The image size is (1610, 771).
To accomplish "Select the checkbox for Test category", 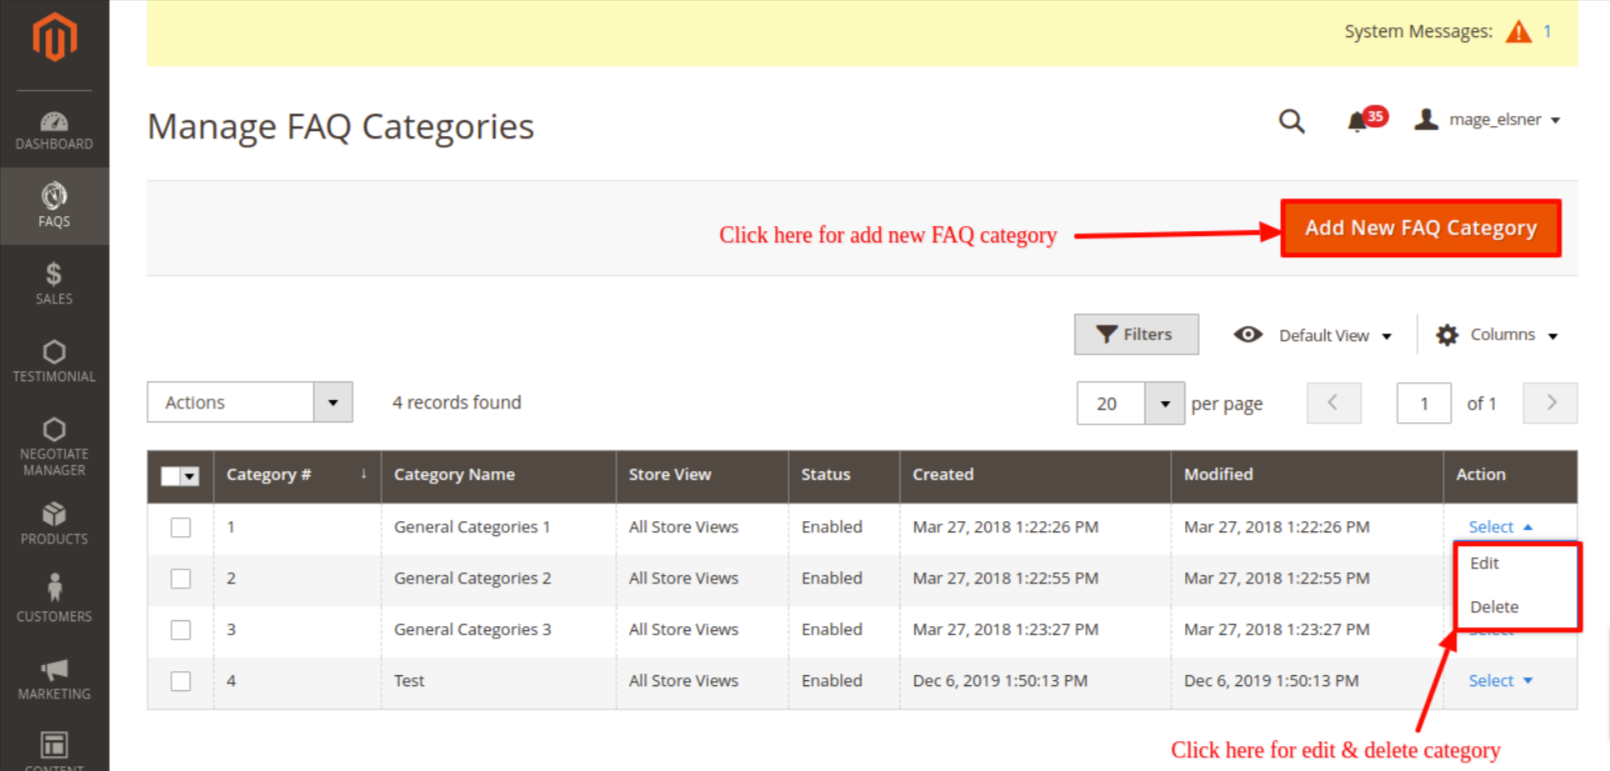I will coord(181,681).
